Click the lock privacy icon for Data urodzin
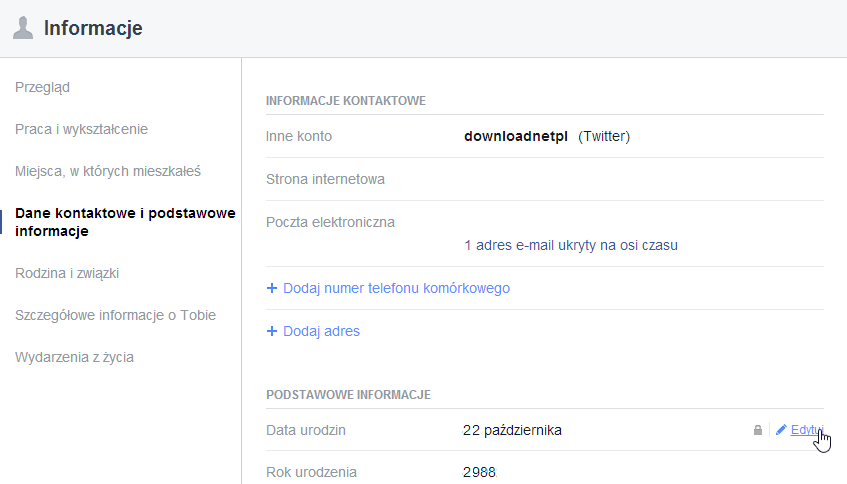 click(x=758, y=430)
